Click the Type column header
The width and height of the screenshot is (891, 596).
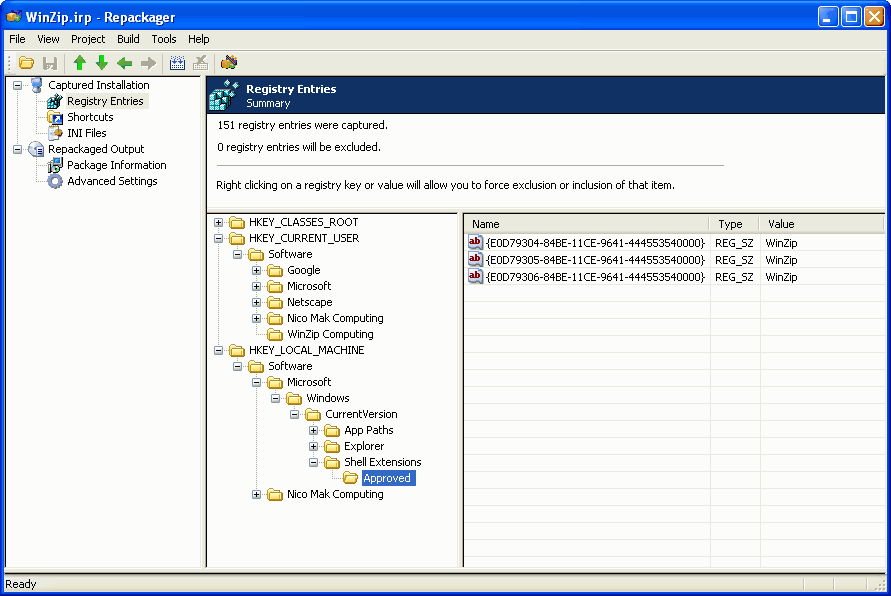pos(734,224)
